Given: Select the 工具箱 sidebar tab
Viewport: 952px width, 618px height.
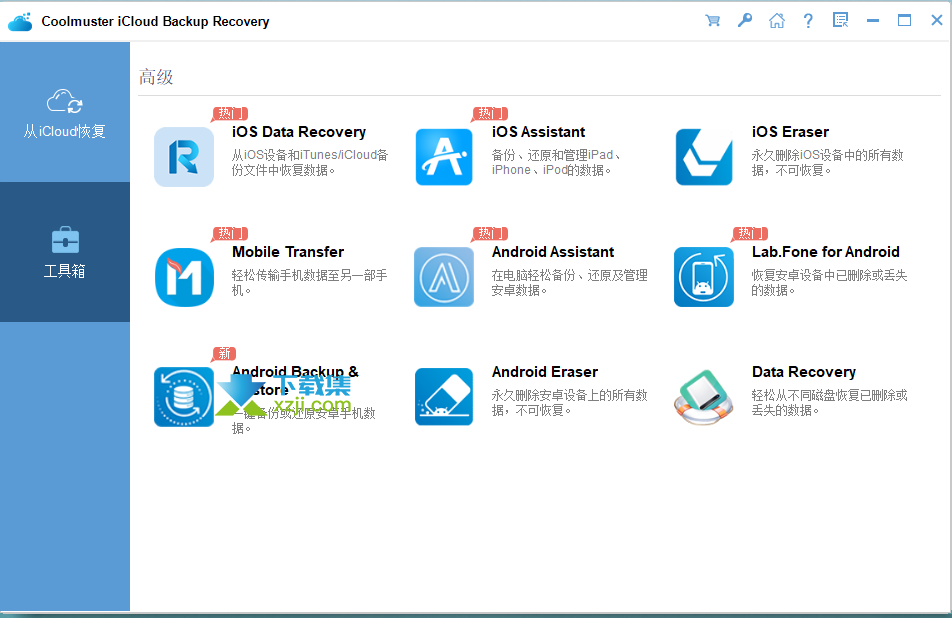Looking at the screenshot, I should click(x=65, y=252).
